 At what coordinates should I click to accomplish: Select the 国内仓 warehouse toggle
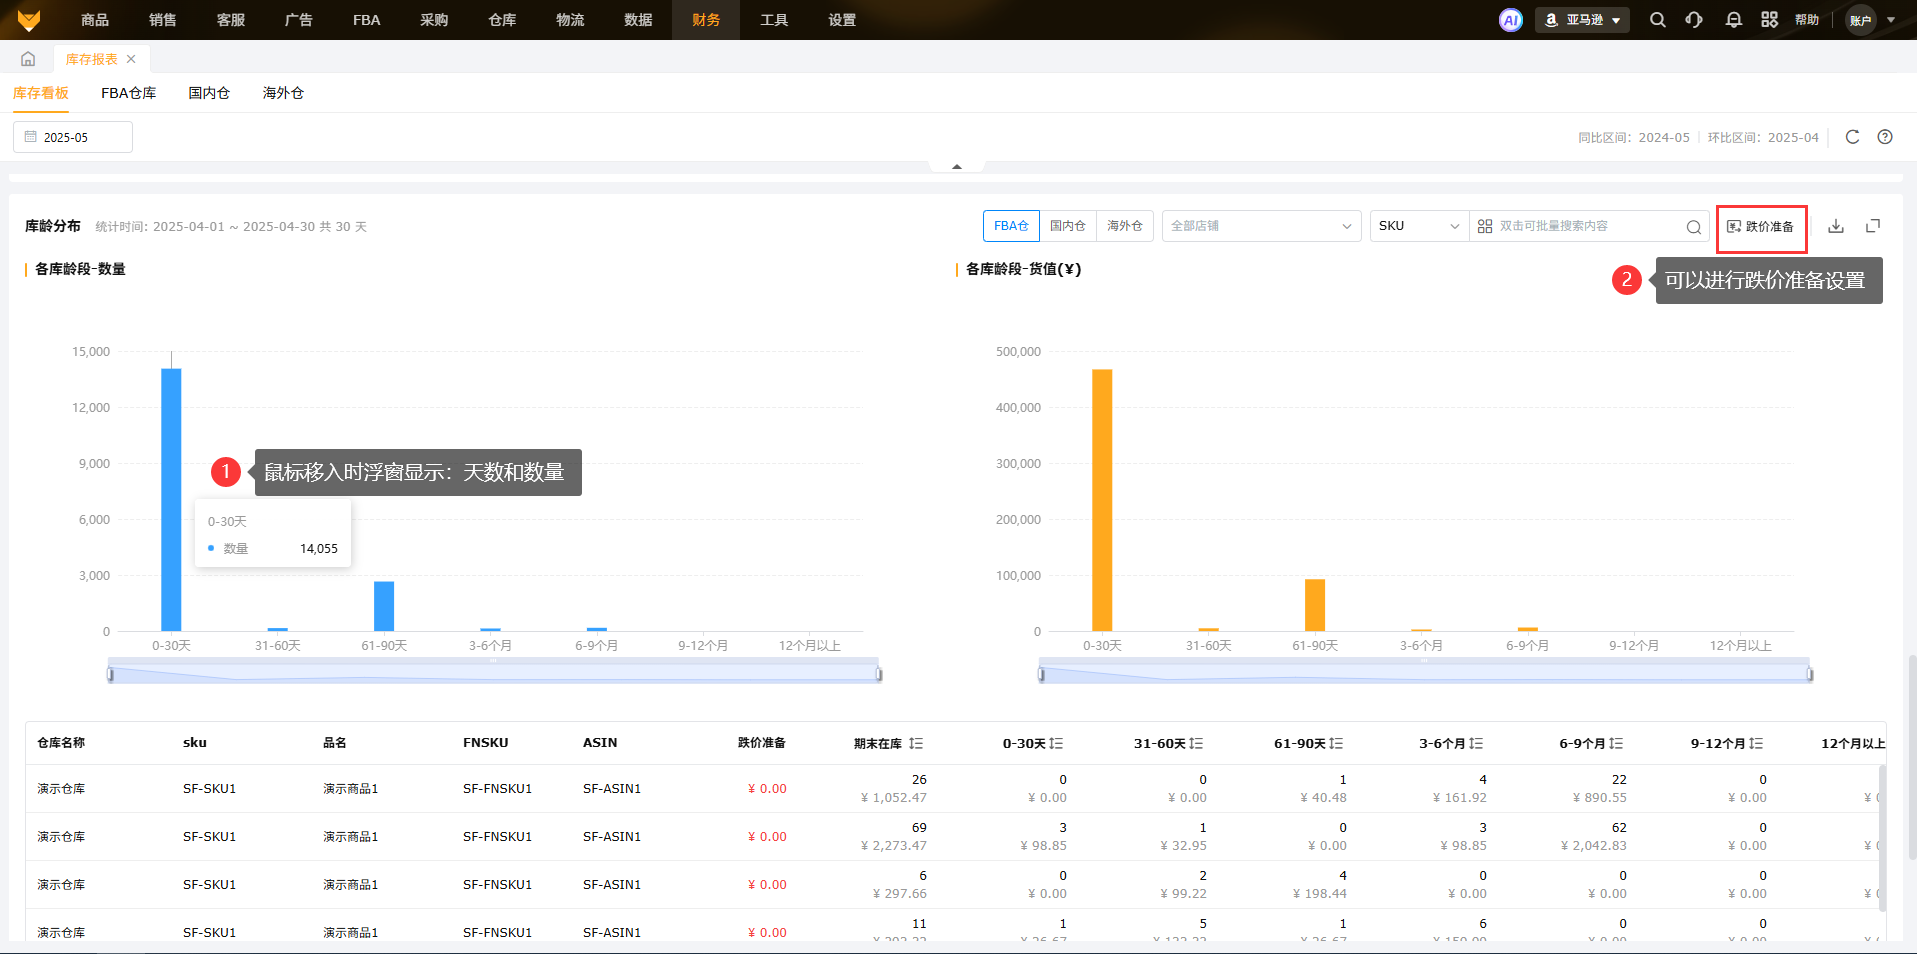pos(1067,226)
